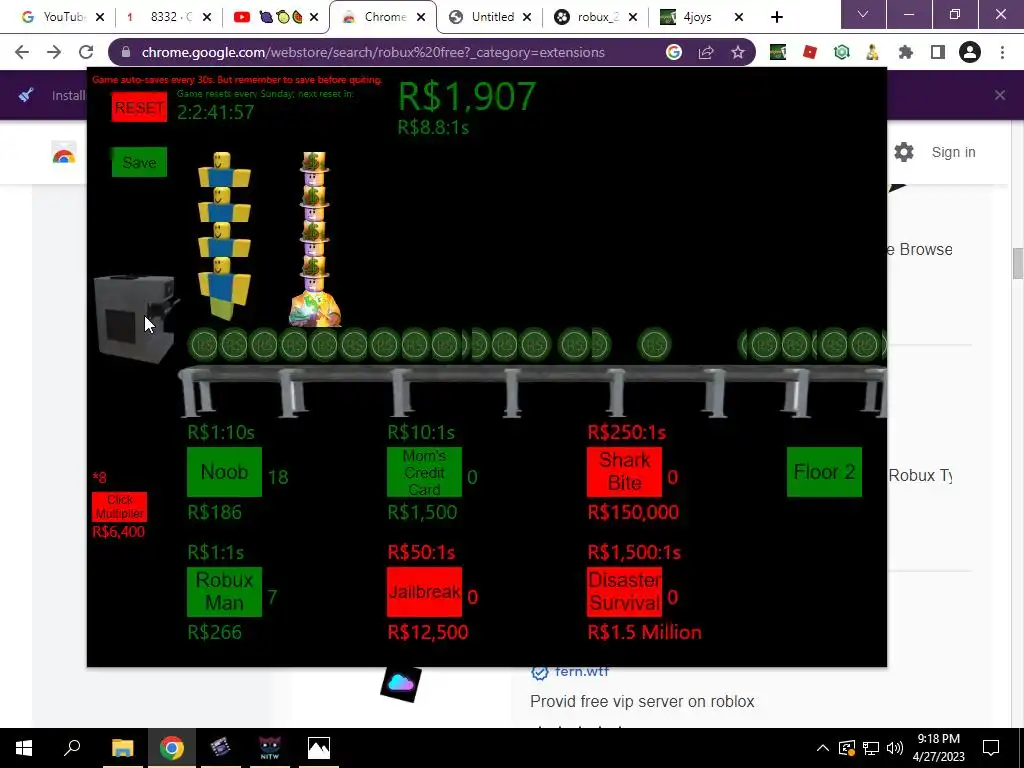Open the fern.wtf publisher link

582,671
